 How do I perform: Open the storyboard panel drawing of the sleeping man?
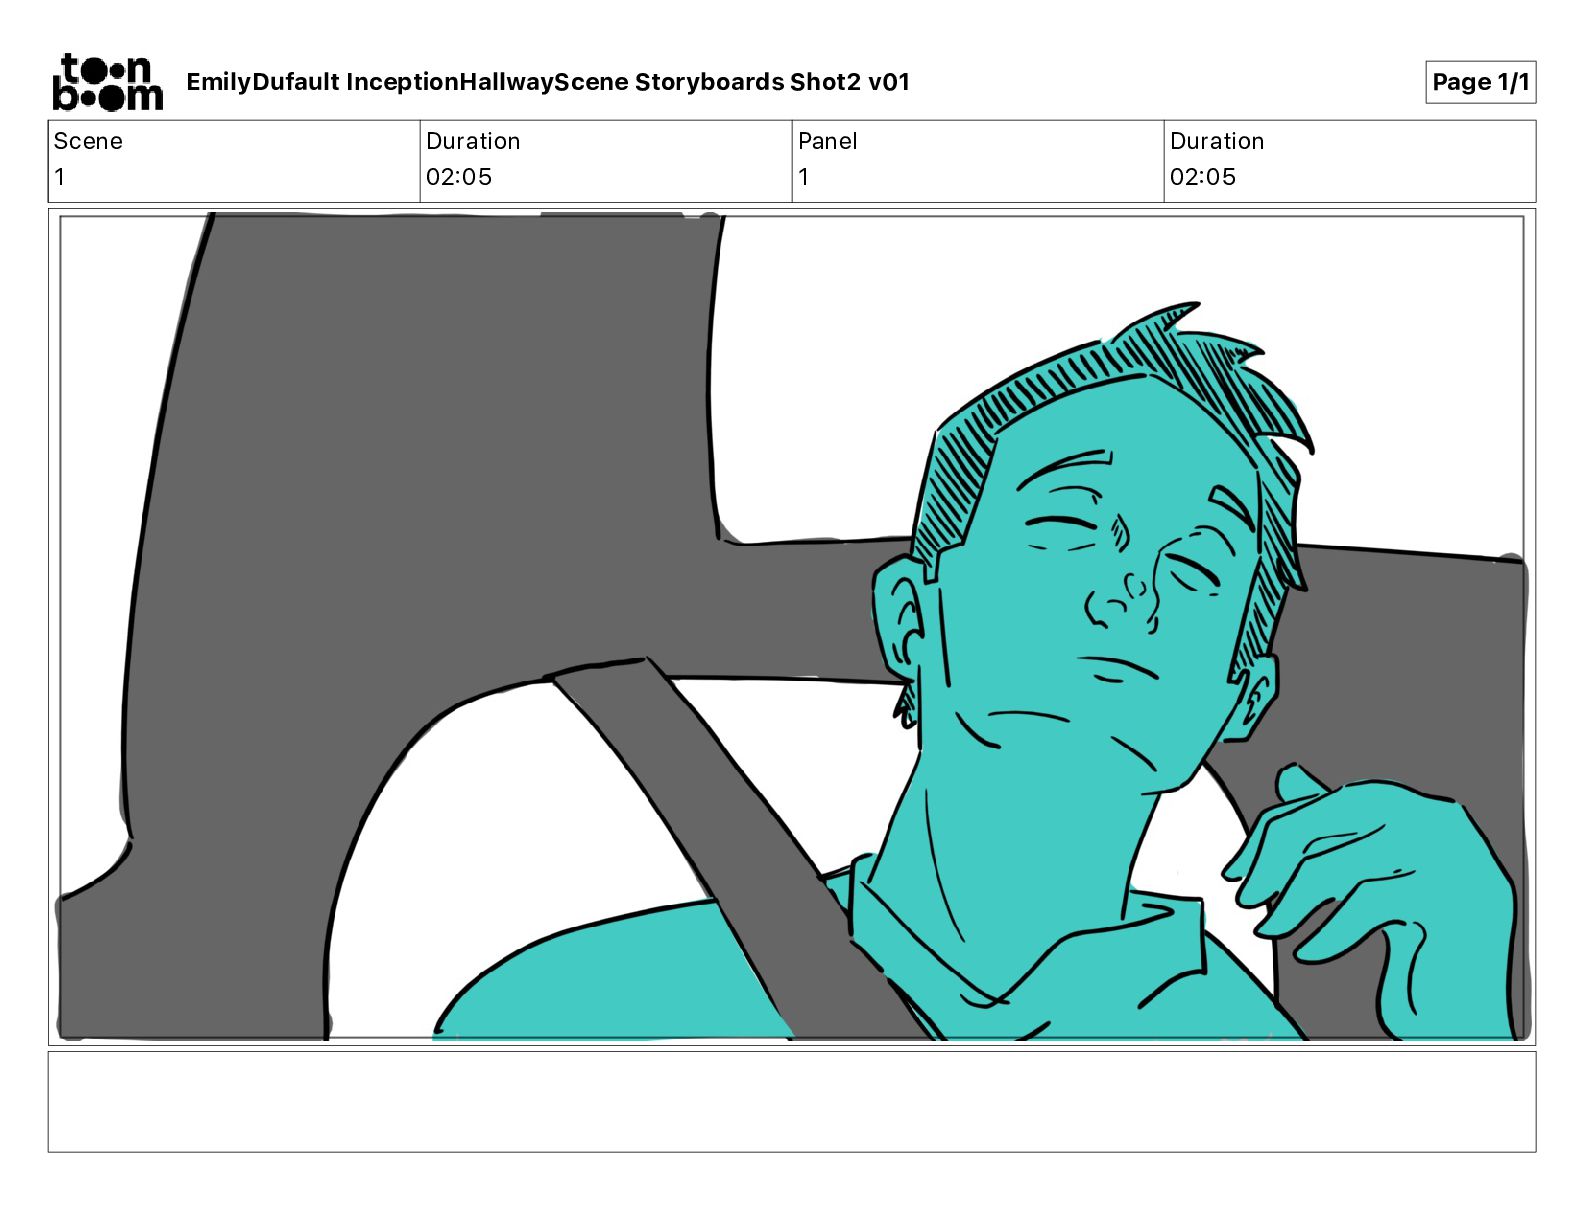(792, 627)
